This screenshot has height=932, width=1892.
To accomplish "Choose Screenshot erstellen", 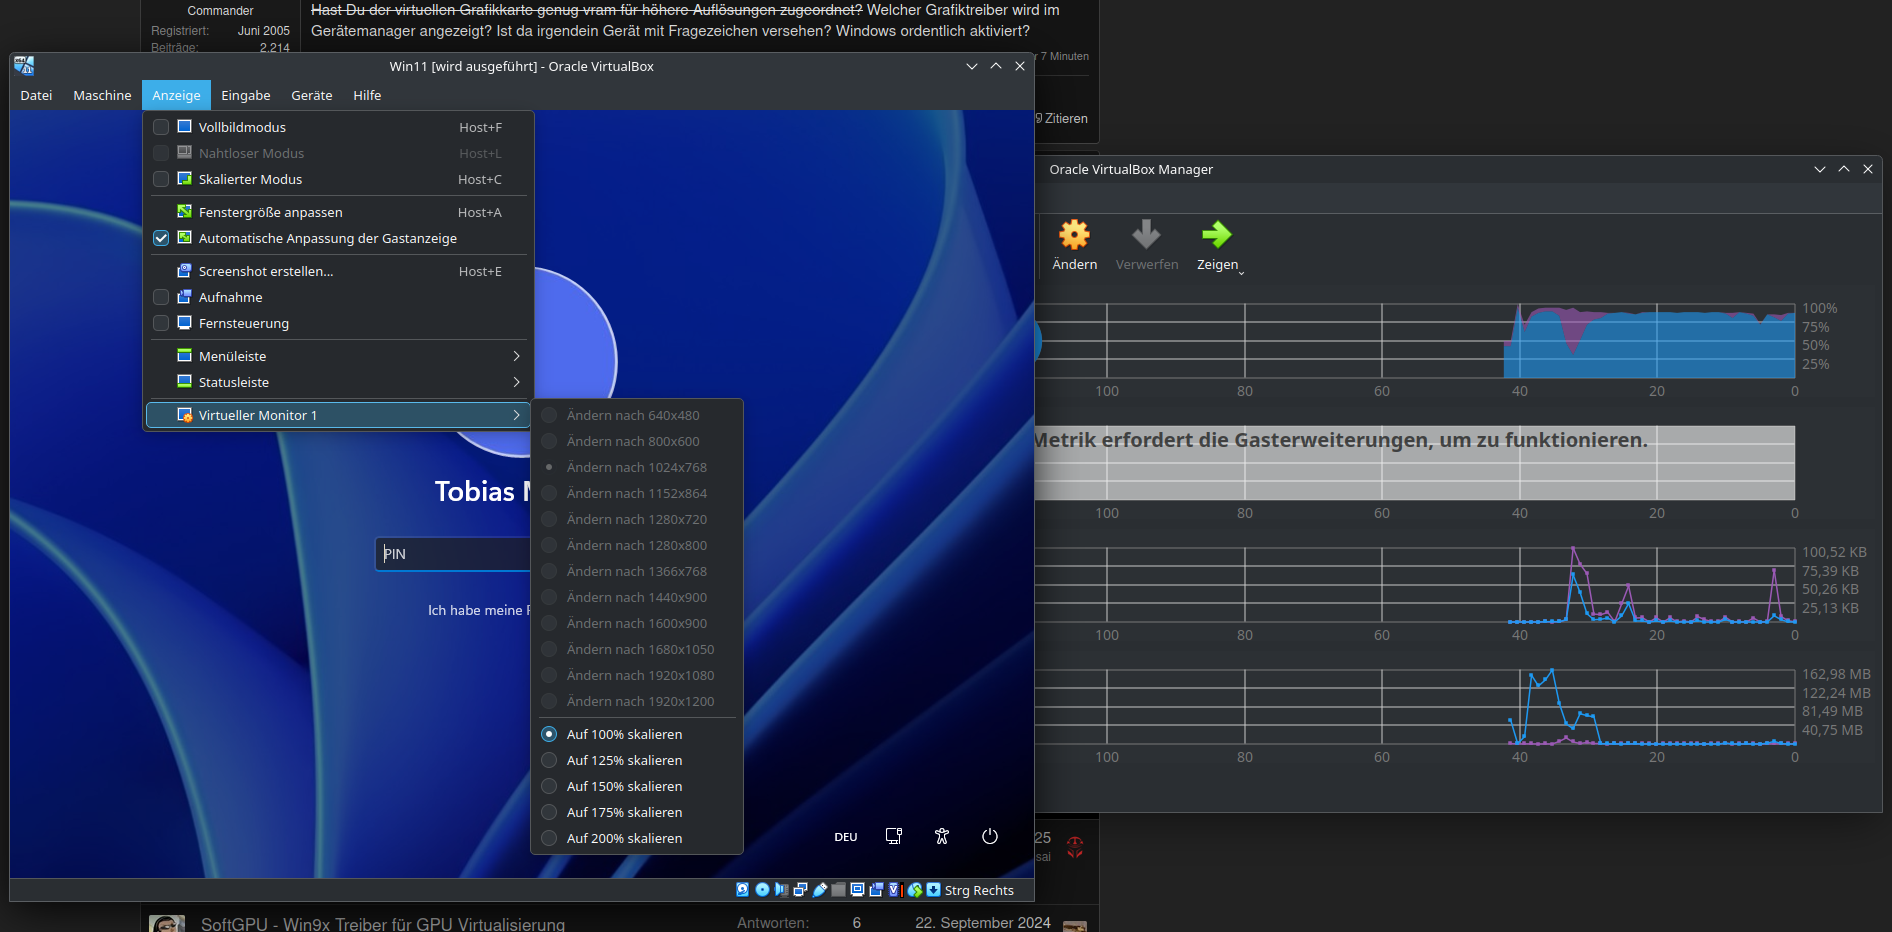I will (x=337, y=271).
